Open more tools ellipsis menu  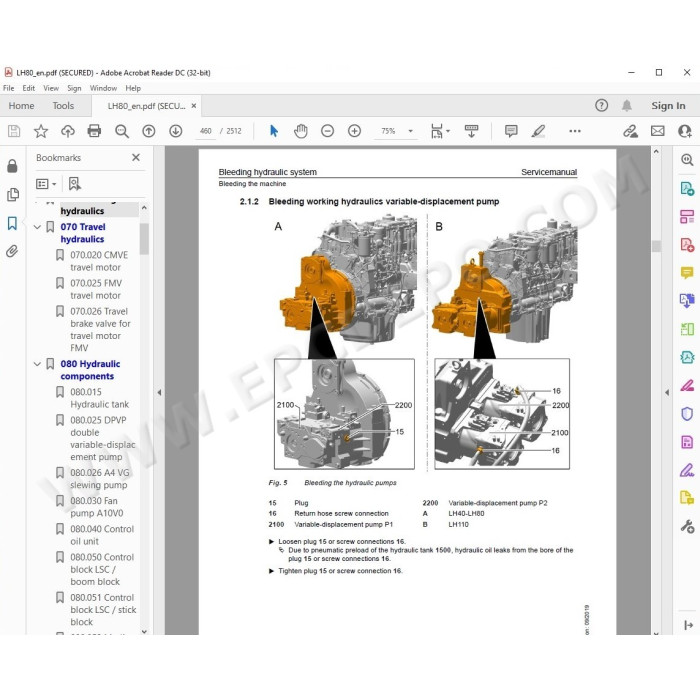(x=575, y=131)
